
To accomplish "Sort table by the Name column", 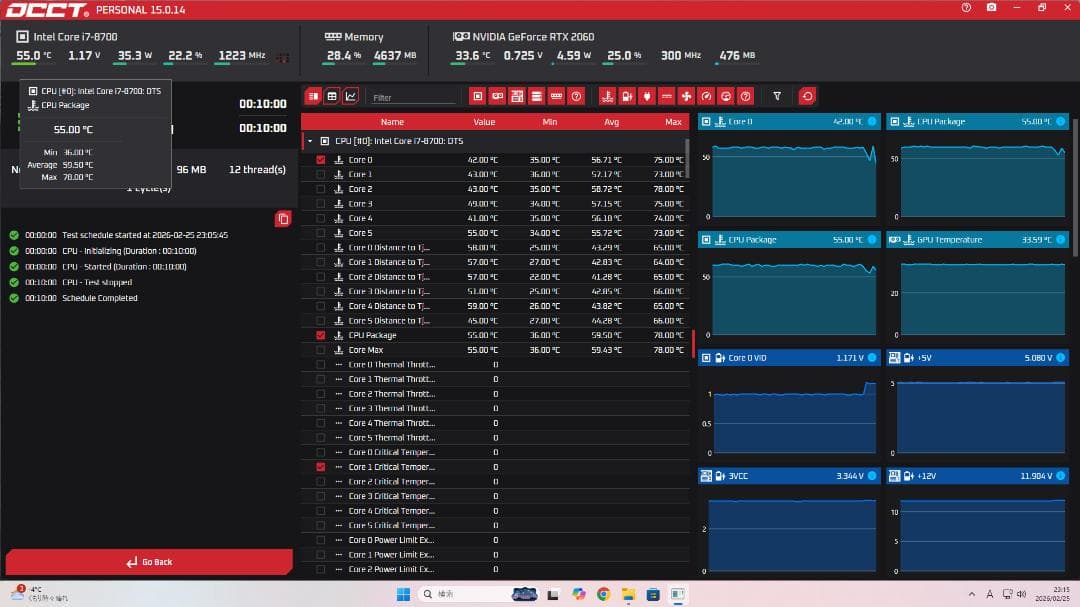I will point(392,122).
